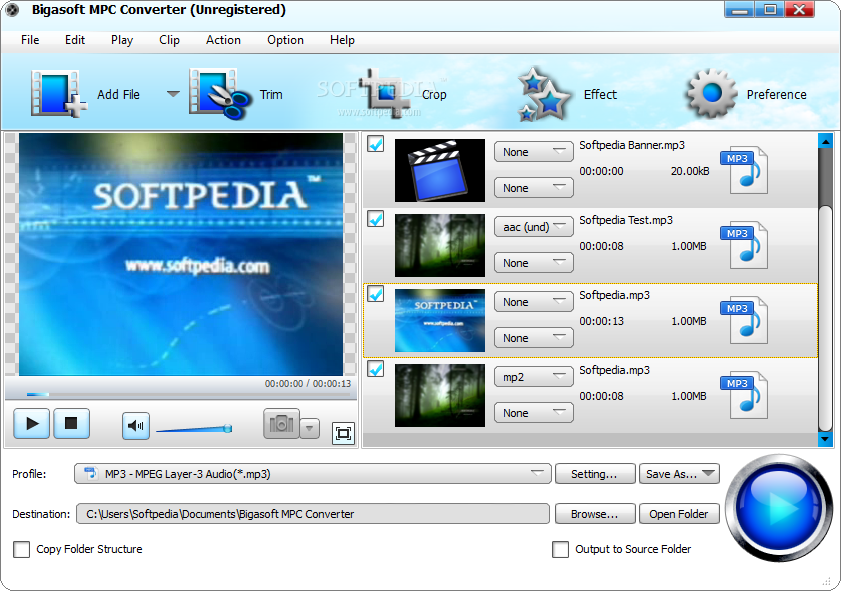Open the Edit menu
The image size is (841, 591).
[x=75, y=40]
